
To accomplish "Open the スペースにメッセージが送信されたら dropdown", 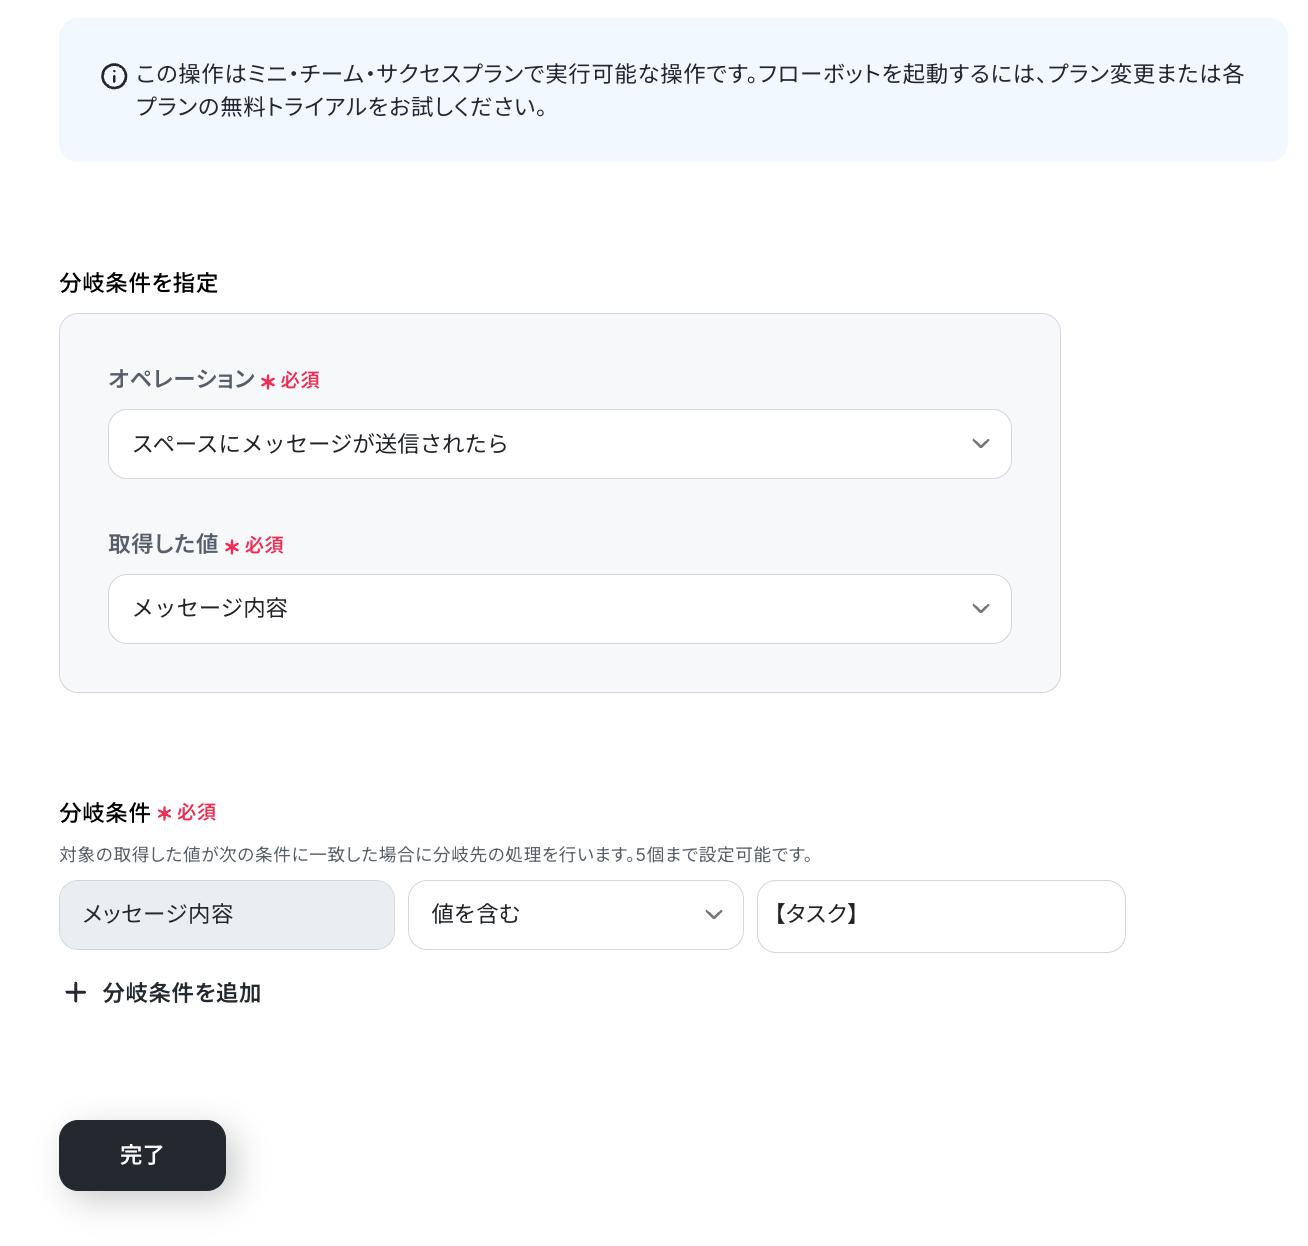I will pos(560,444).
